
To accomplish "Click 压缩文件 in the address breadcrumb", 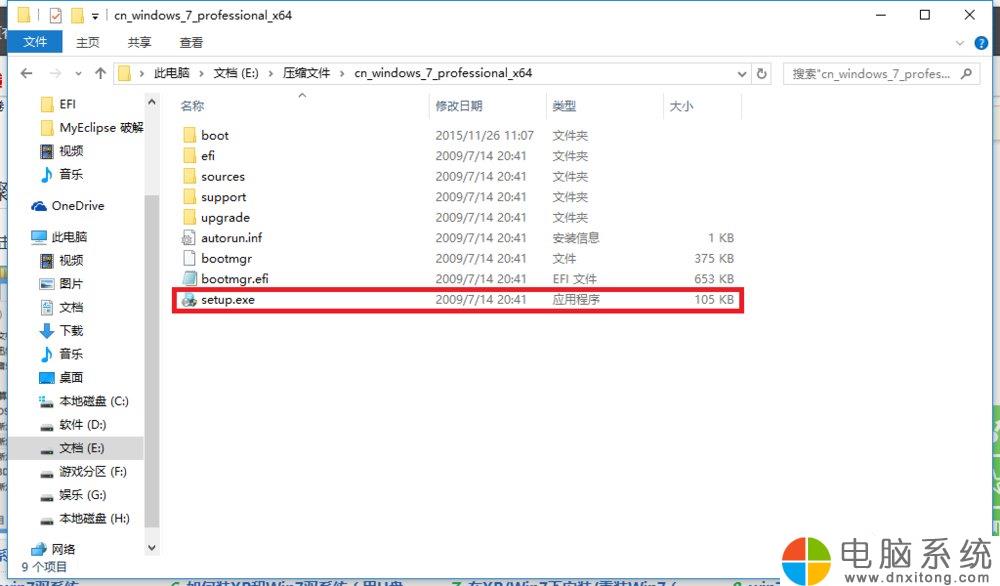I will click(307, 73).
